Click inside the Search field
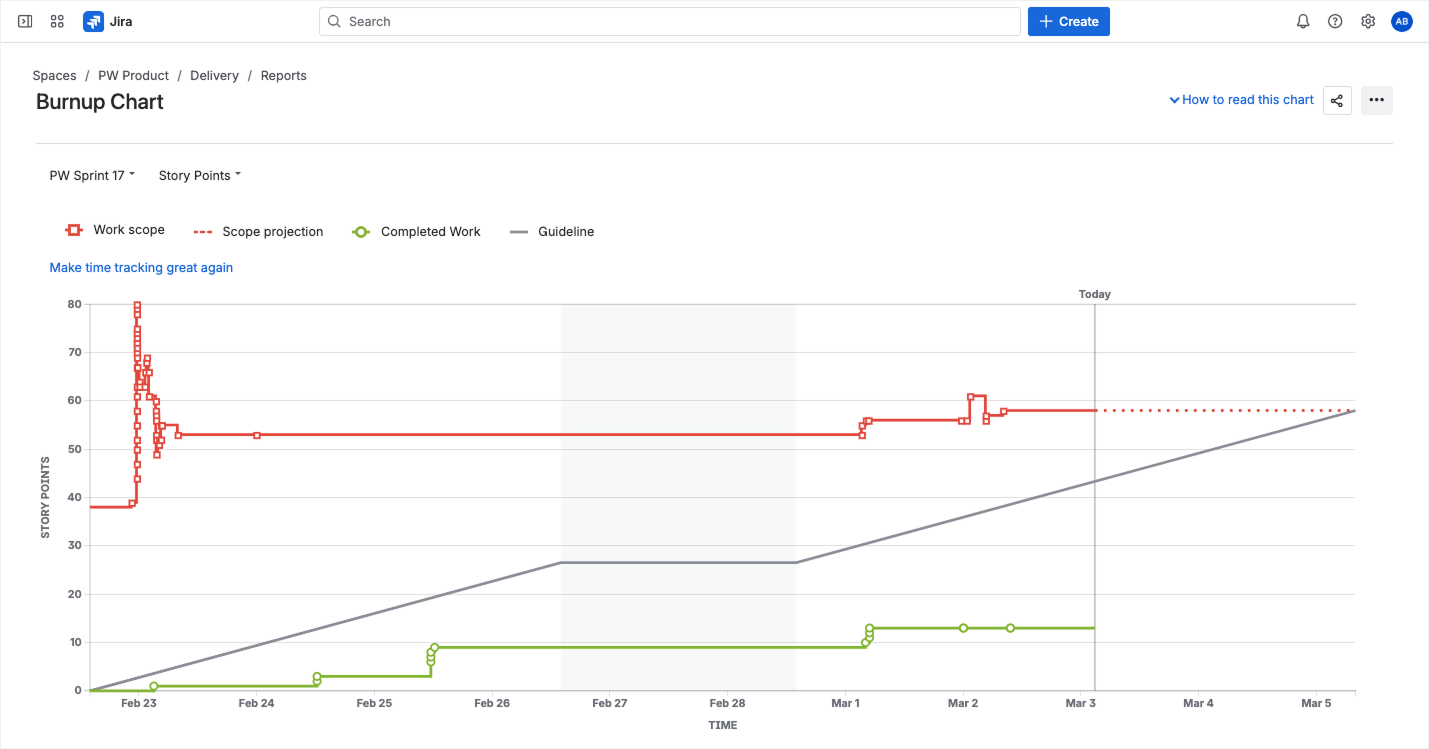The width and height of the screenshot is (1429, 749). 670,21
